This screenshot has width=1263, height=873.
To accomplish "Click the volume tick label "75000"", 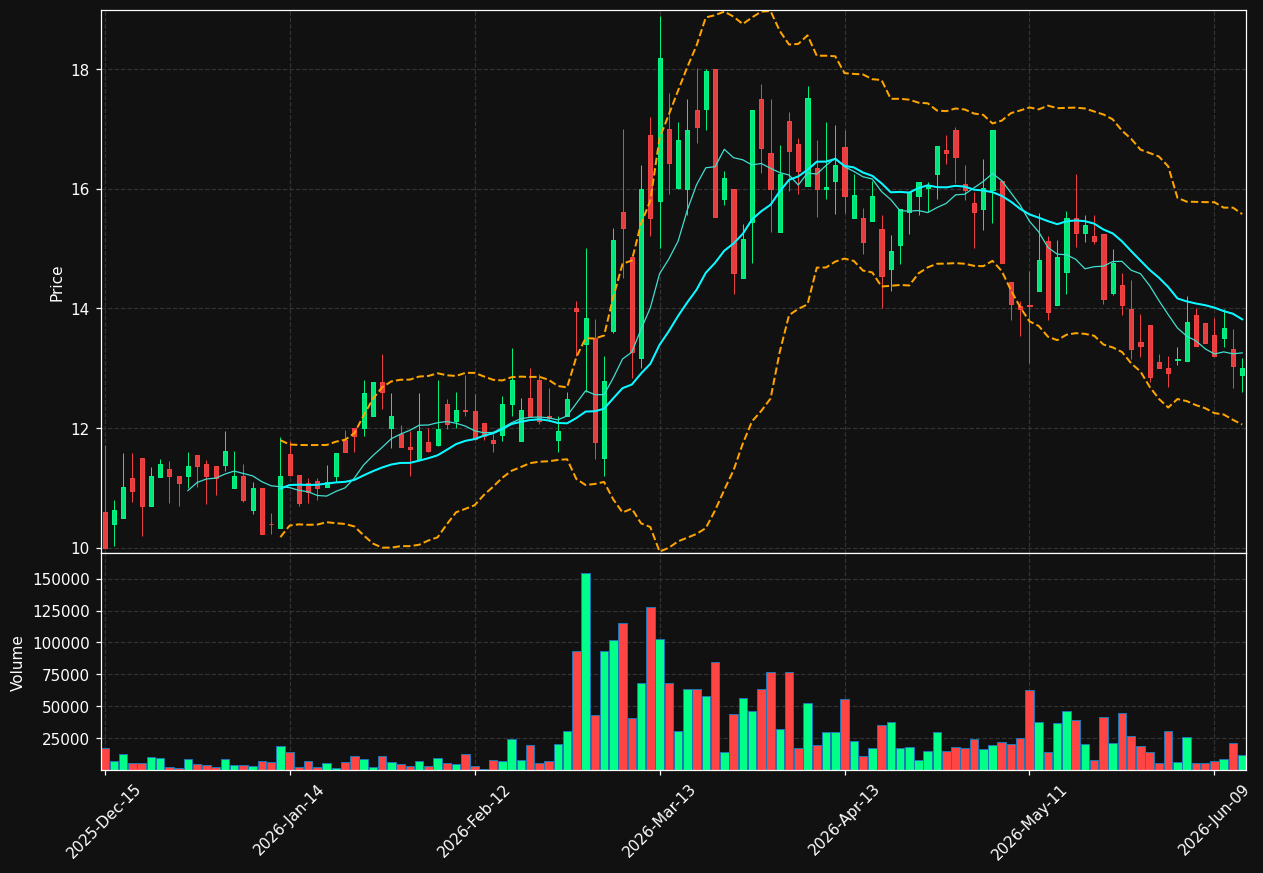I will click(66, 675).
